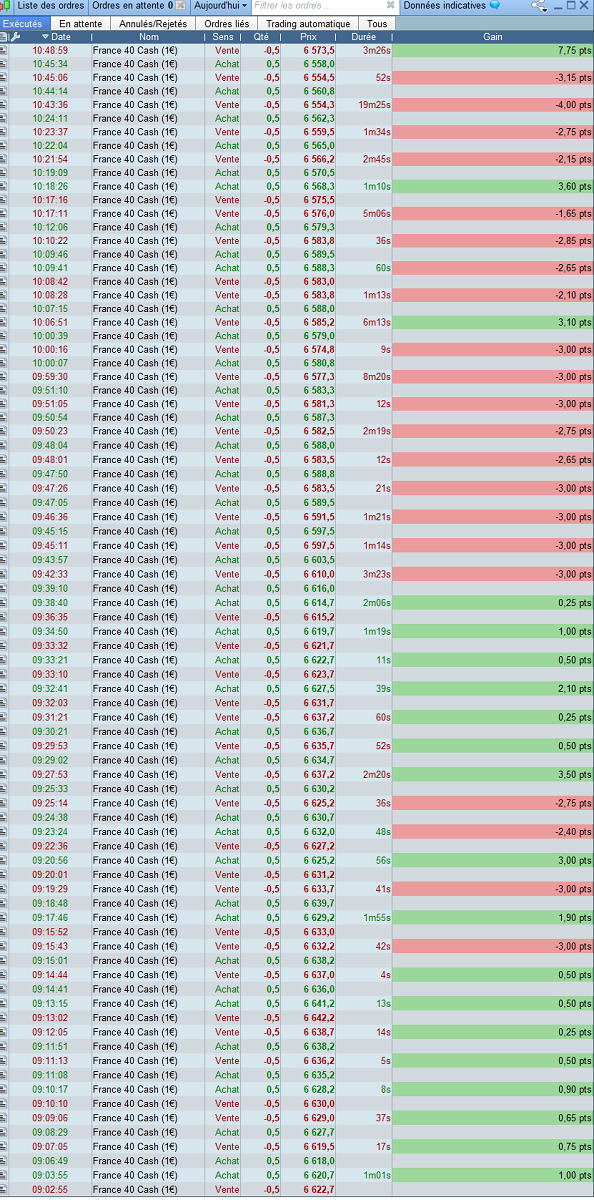Click the row icon for the 10:18:26 order

[x=4, y=186]
